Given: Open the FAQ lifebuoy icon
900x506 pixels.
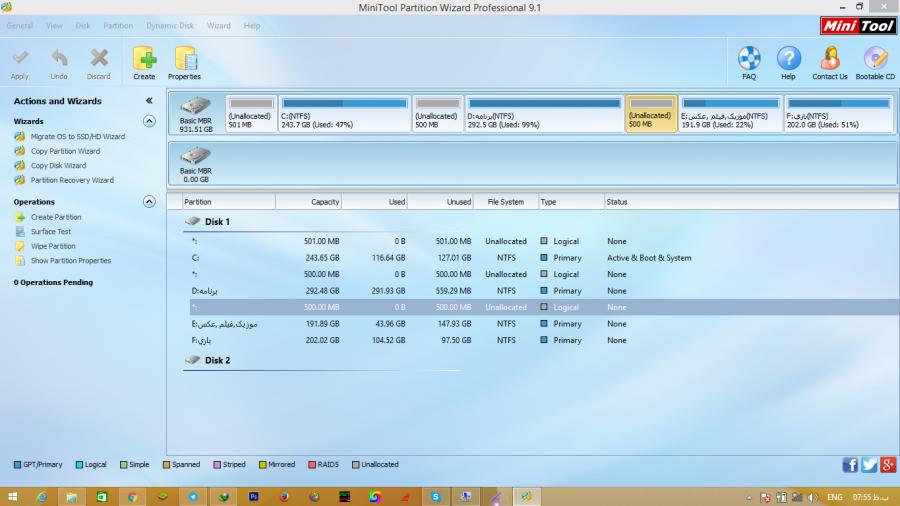Looking at the screenshot, I should pyautogui.click(x=749, y=59).
